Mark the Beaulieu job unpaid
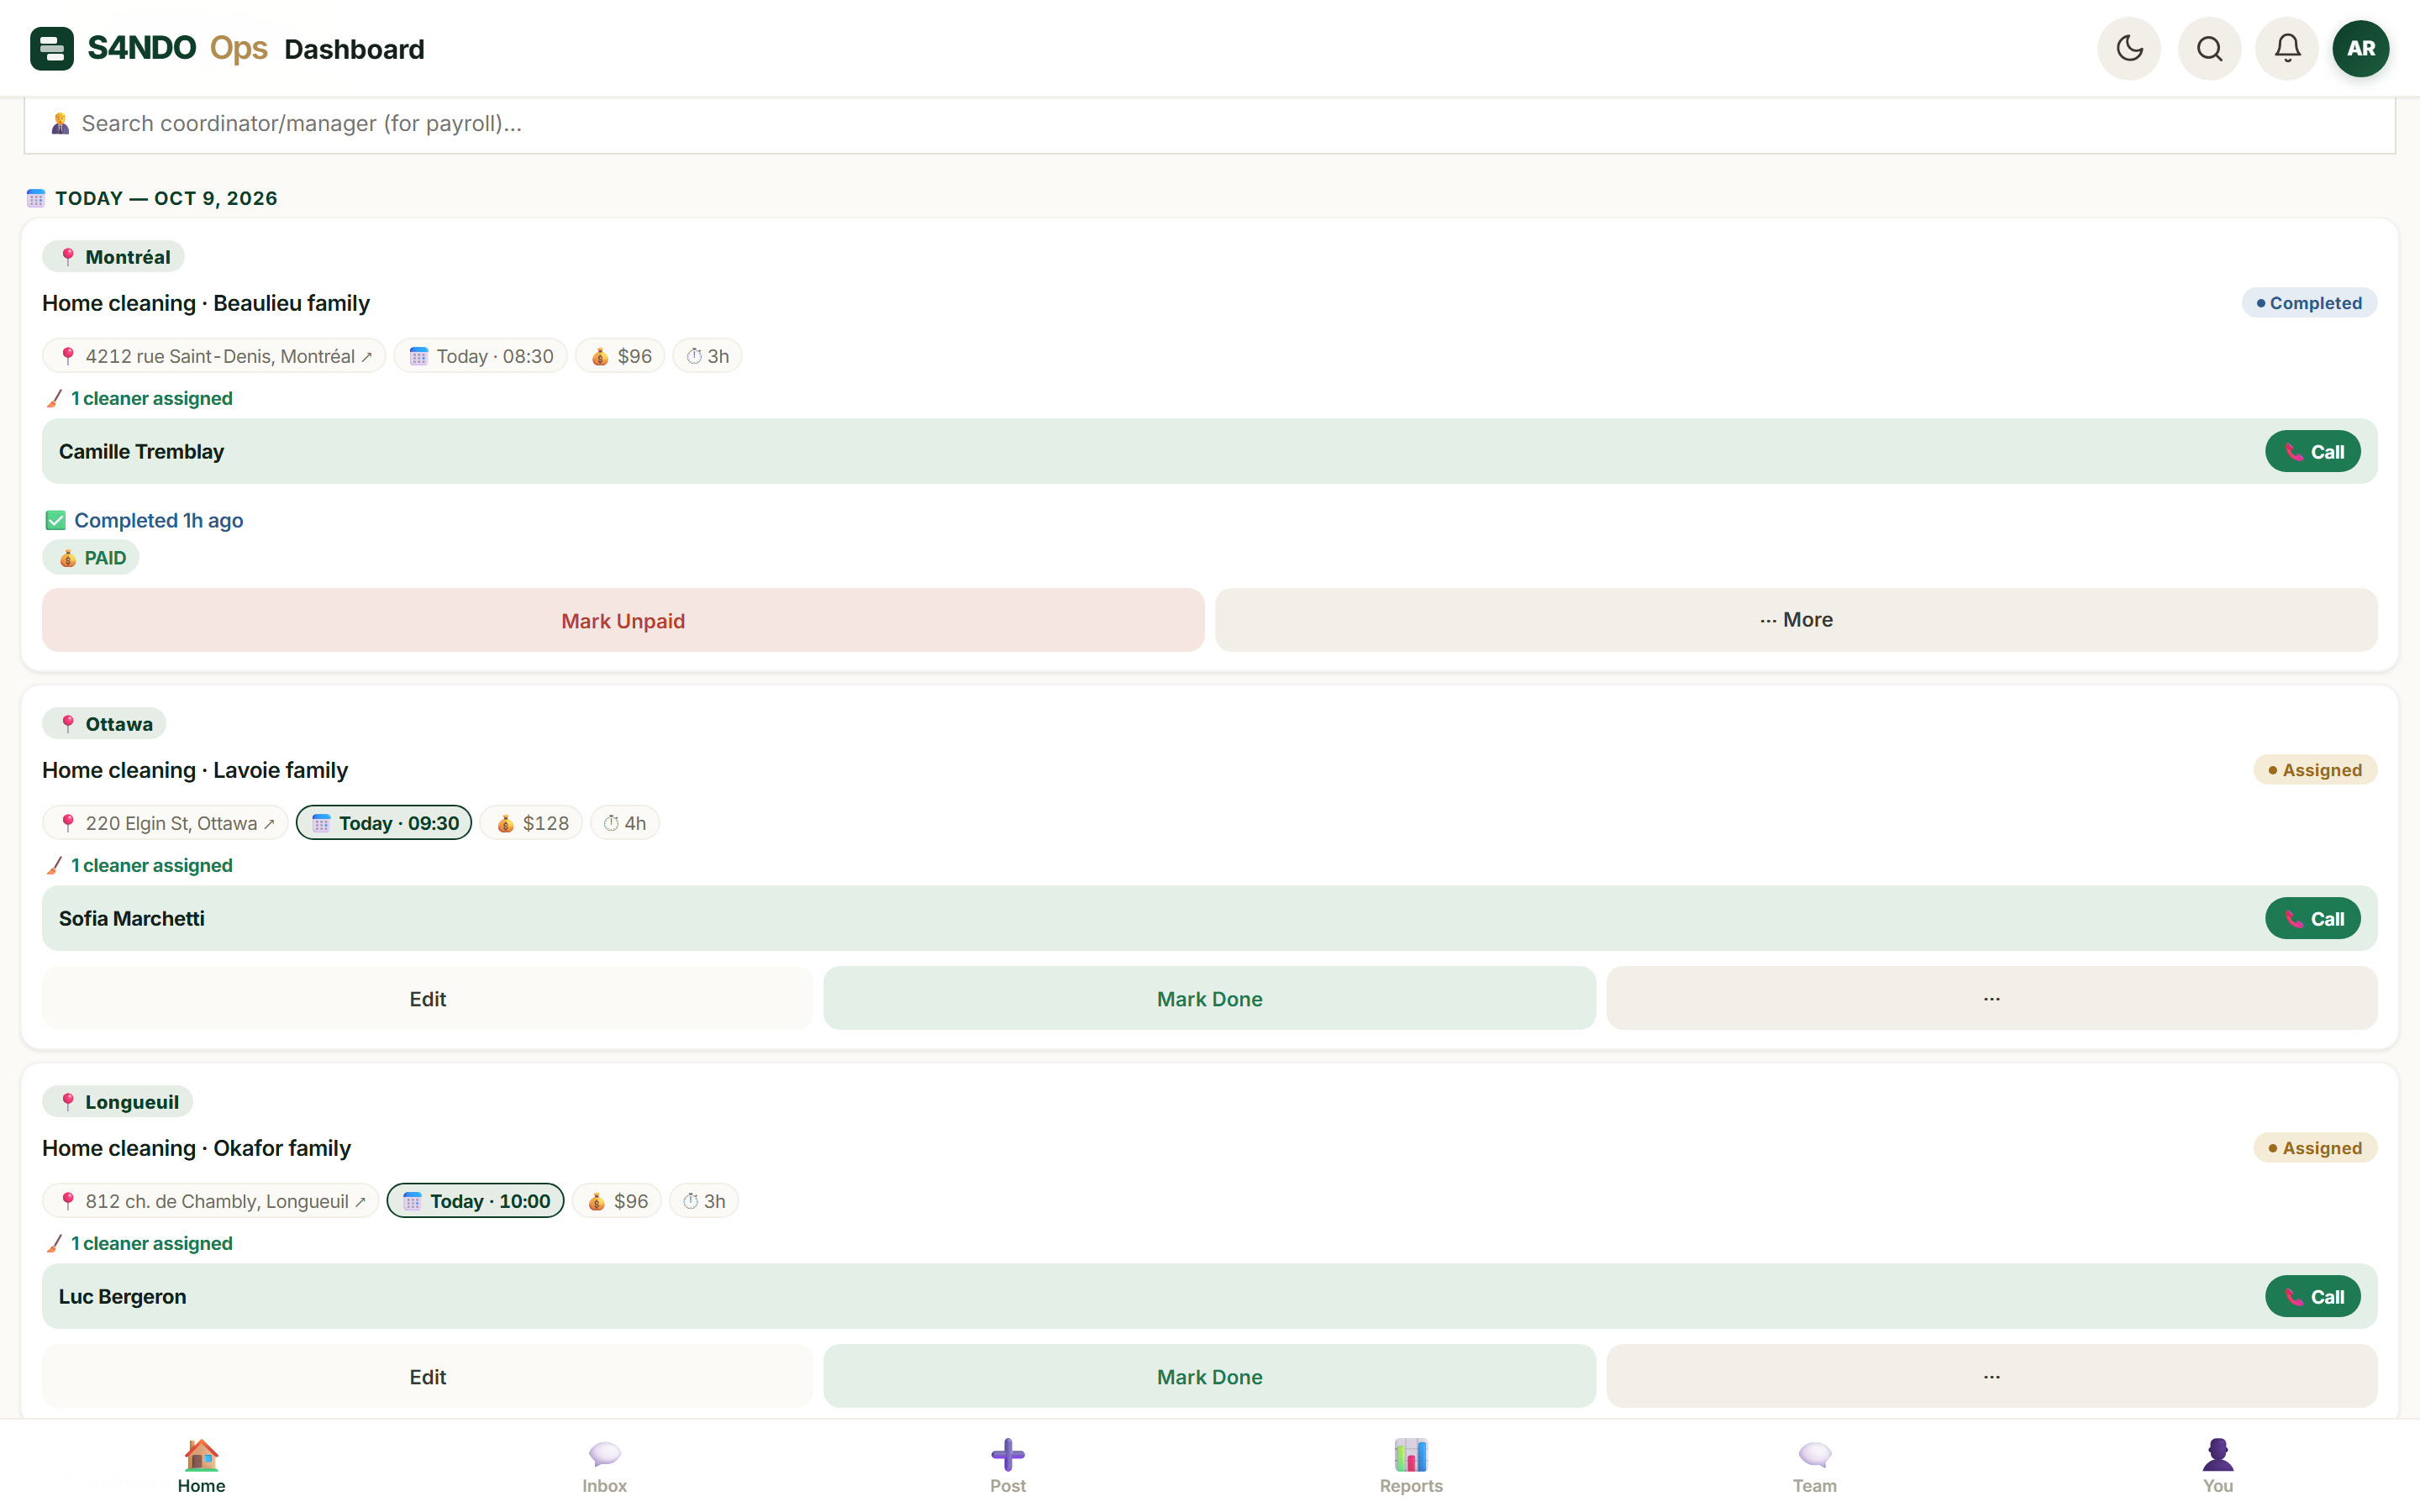Screen dimensions: 2420x1512 point(623,620)
